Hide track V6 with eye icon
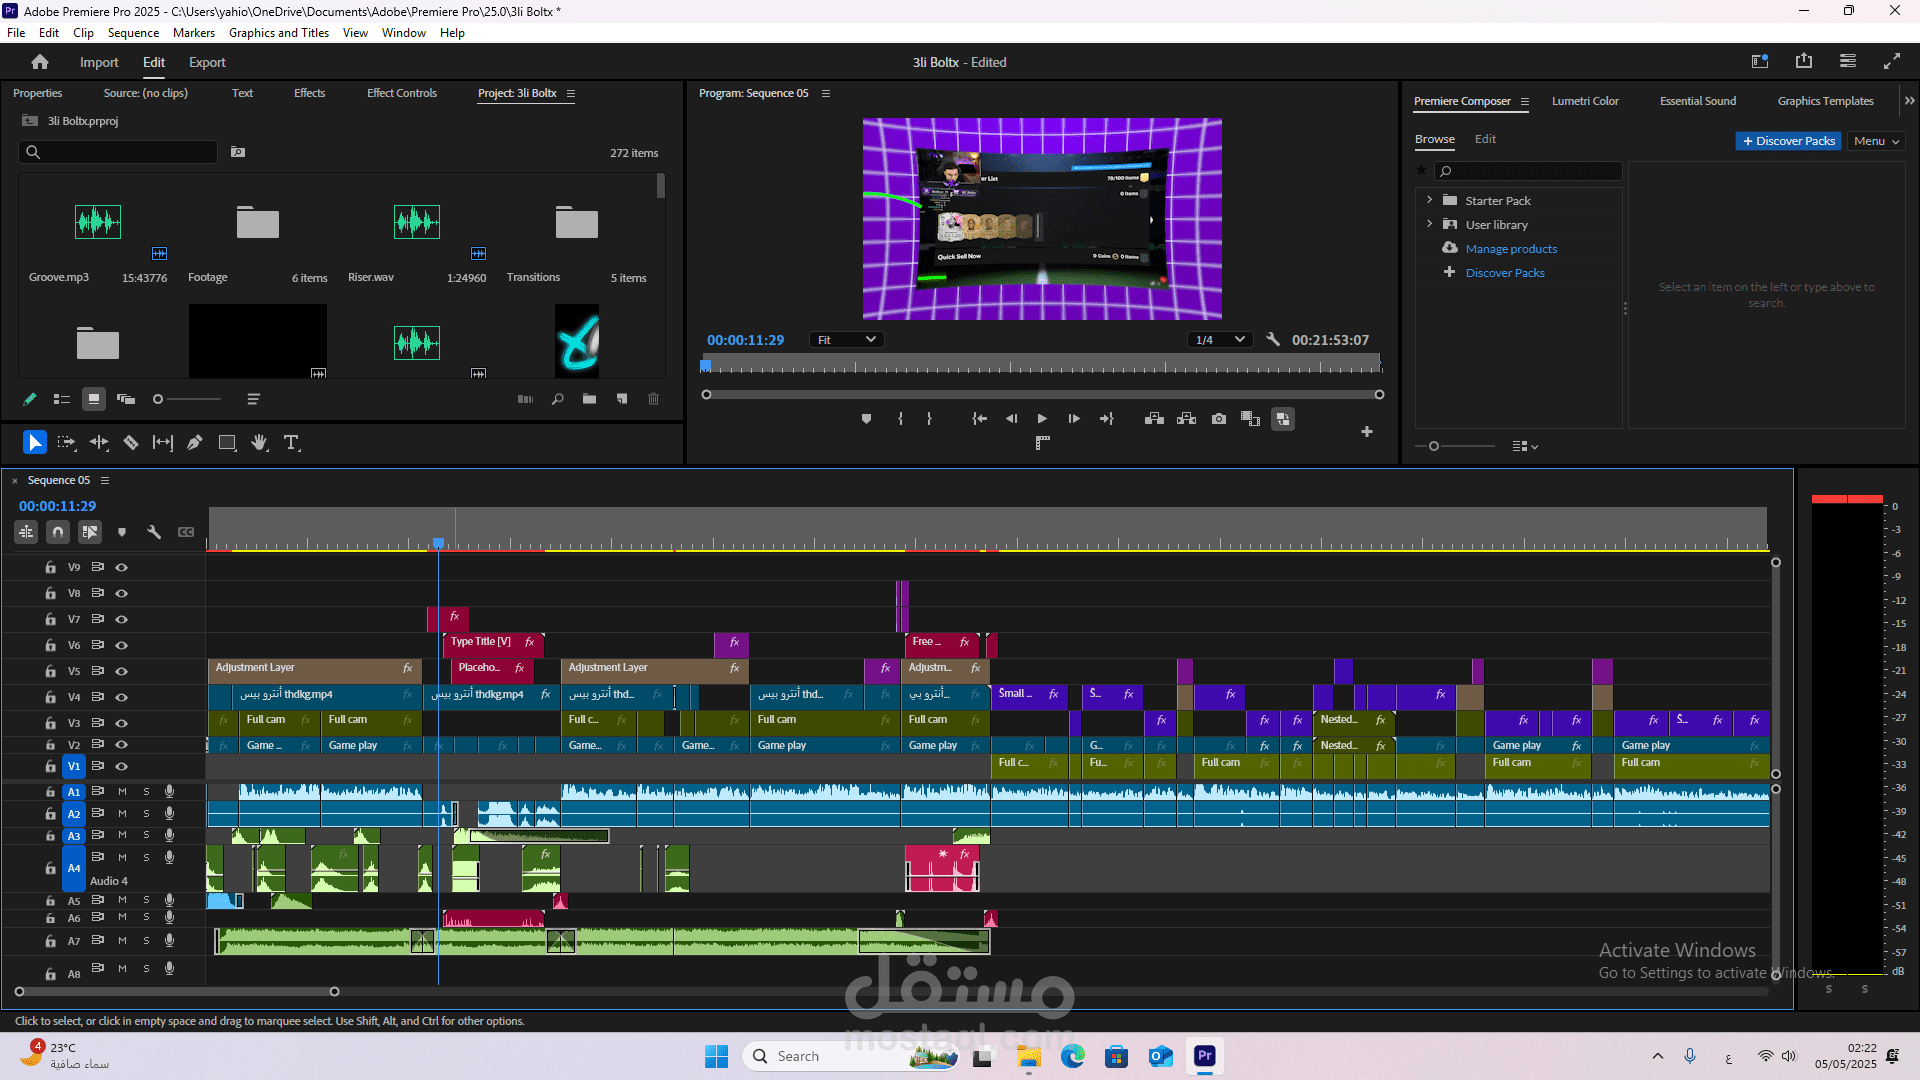Viewport: 1920px width, 1080px height. (x=122, y=645)
